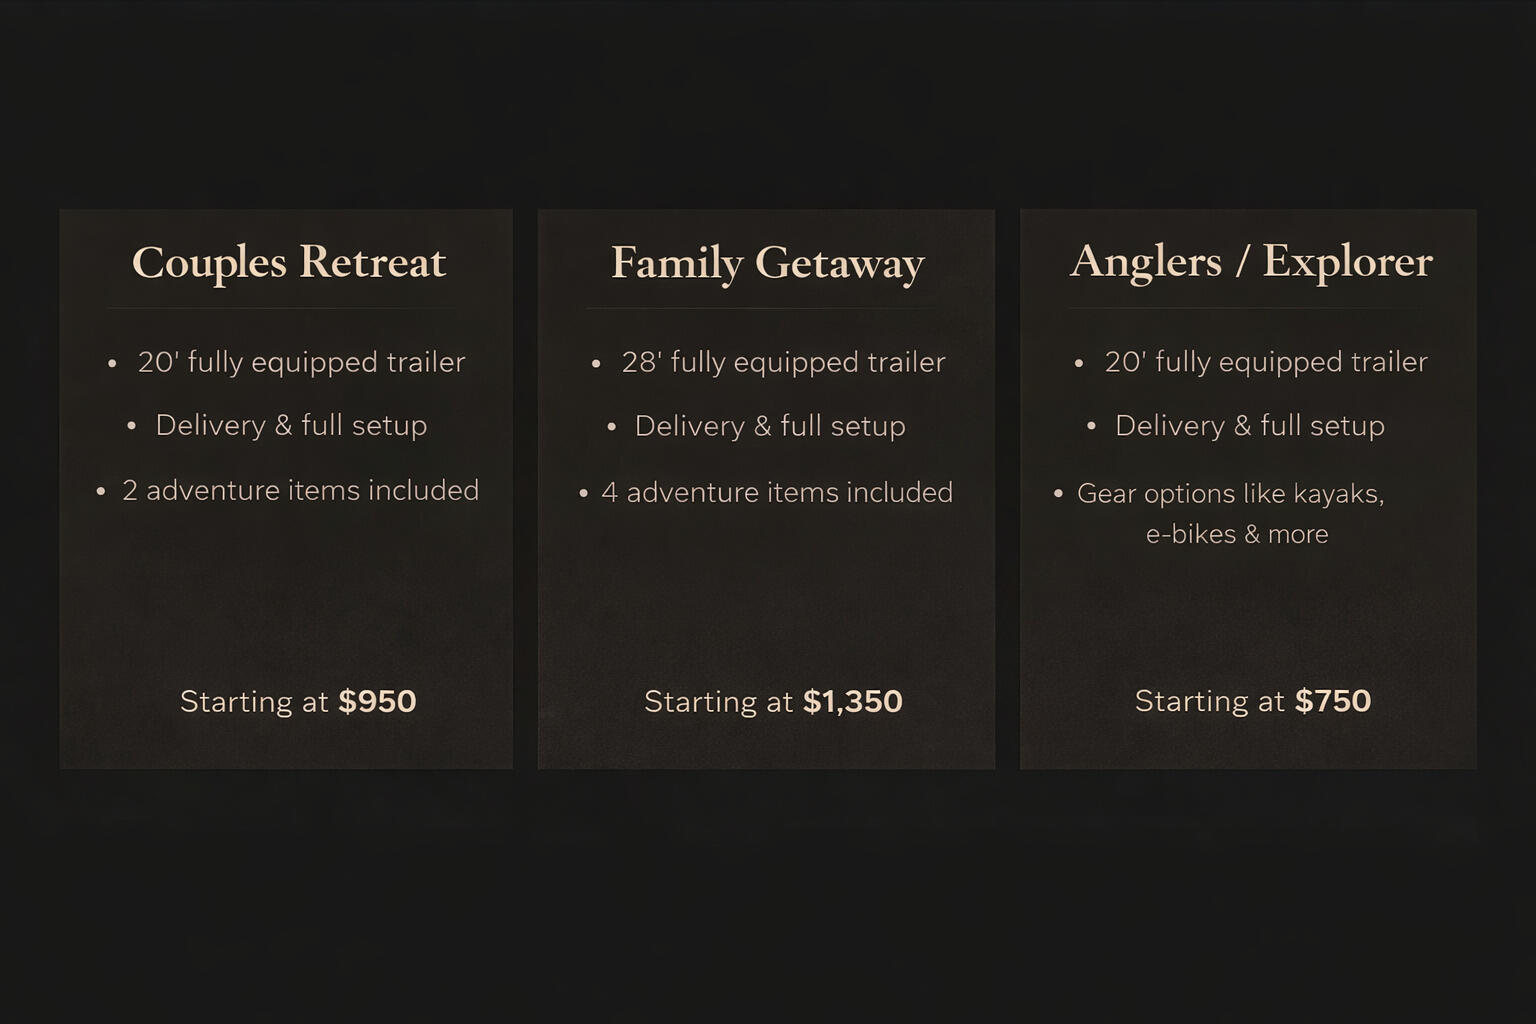Click the divider line below Family Getaway
Image resolution: width=1536 pixels, height=1024 pixels.
click(x=767, y=308)
